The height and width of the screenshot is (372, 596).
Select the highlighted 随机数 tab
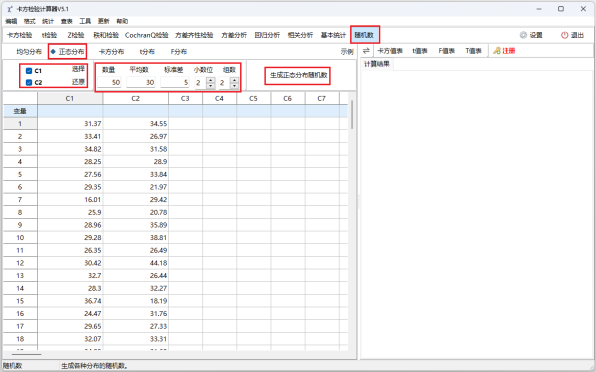tap(364, 35)
